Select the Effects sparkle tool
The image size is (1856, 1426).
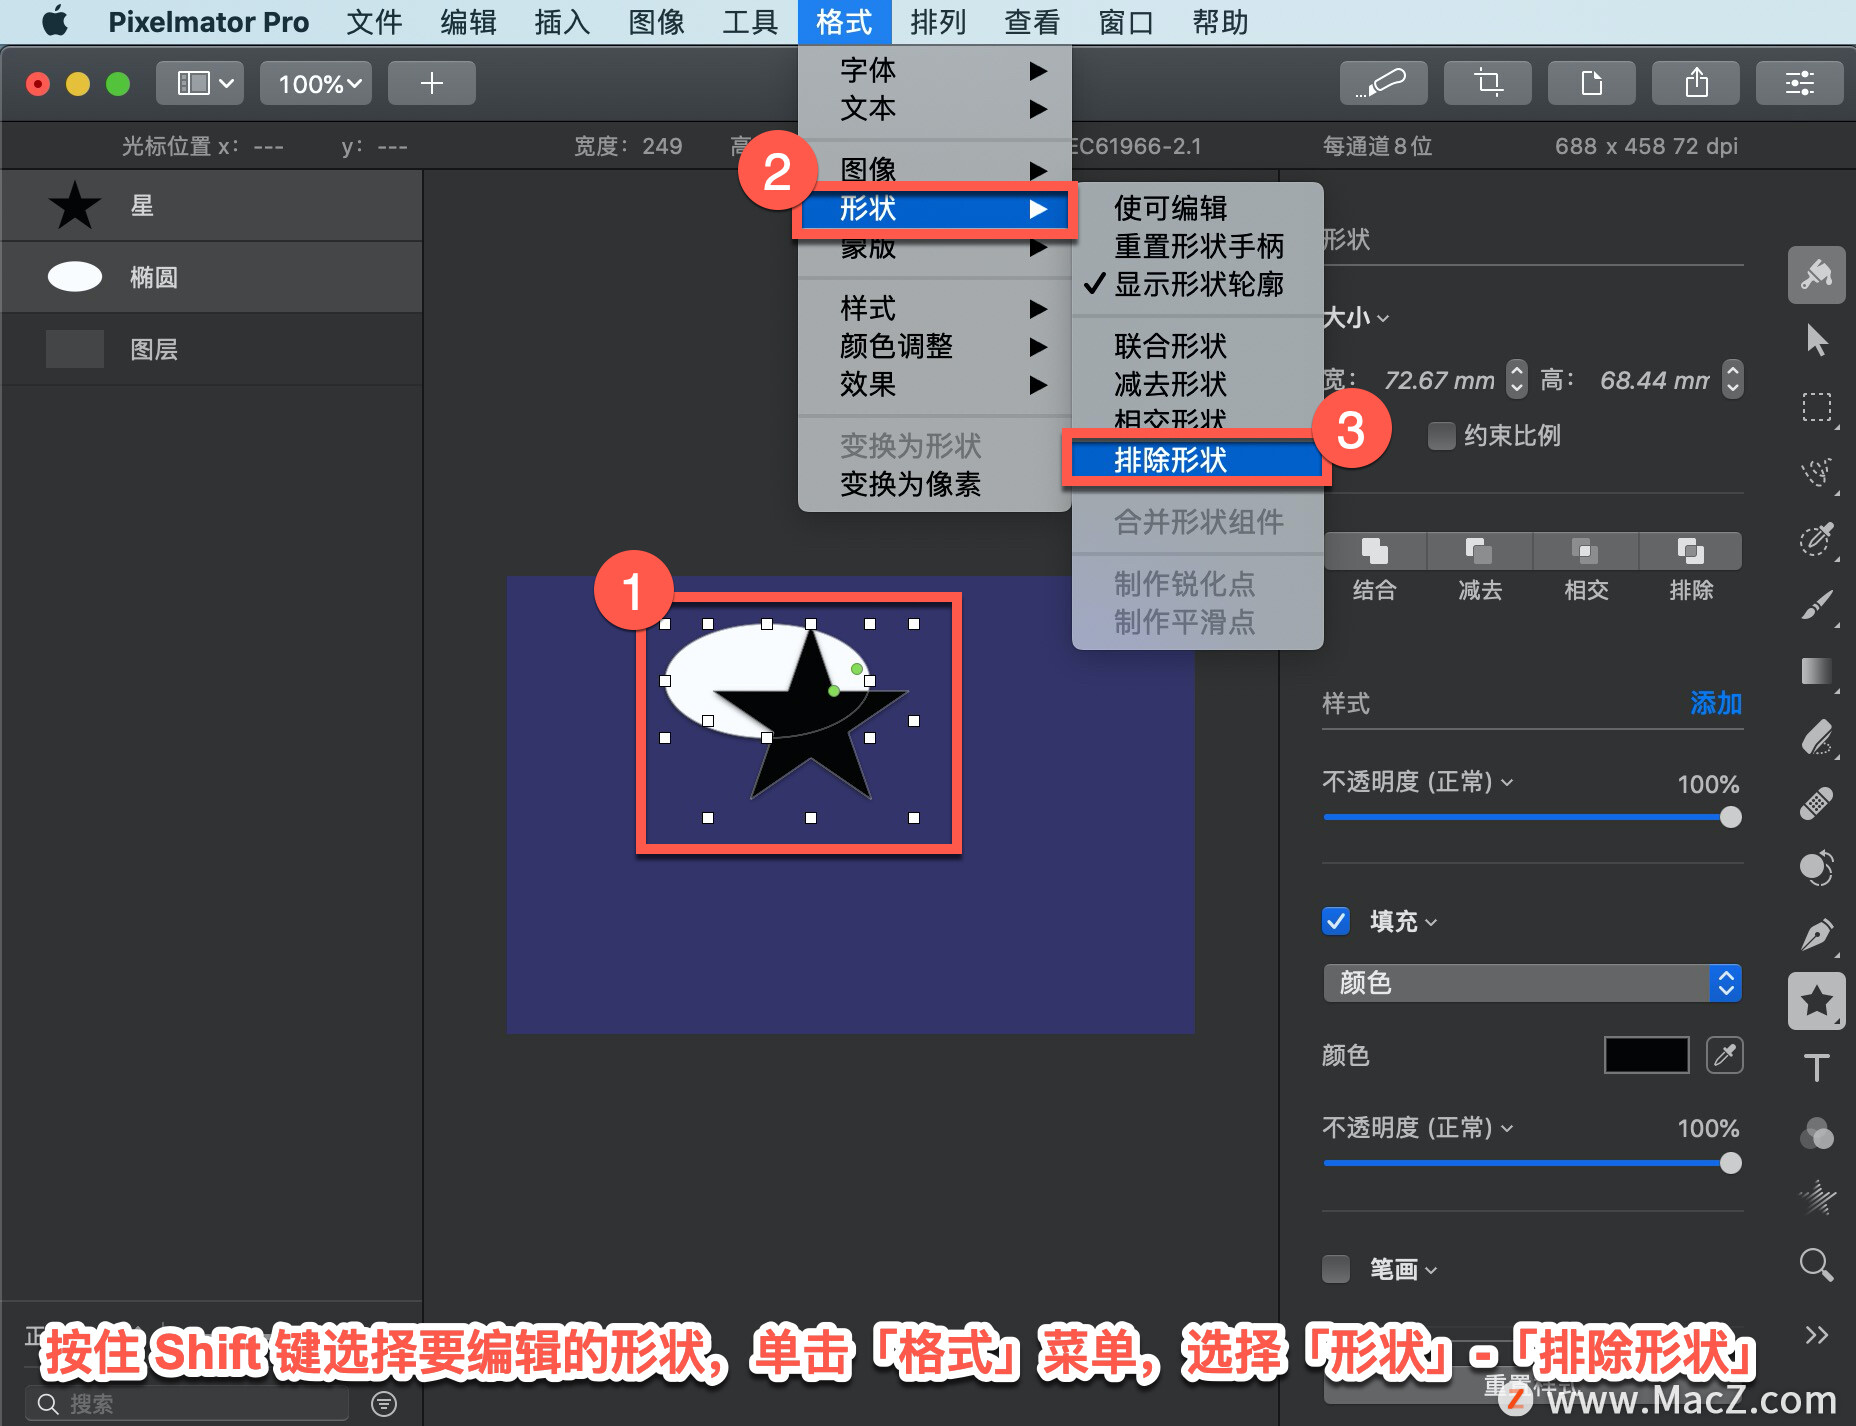pyautogui.click(x=1816, y=1198)
